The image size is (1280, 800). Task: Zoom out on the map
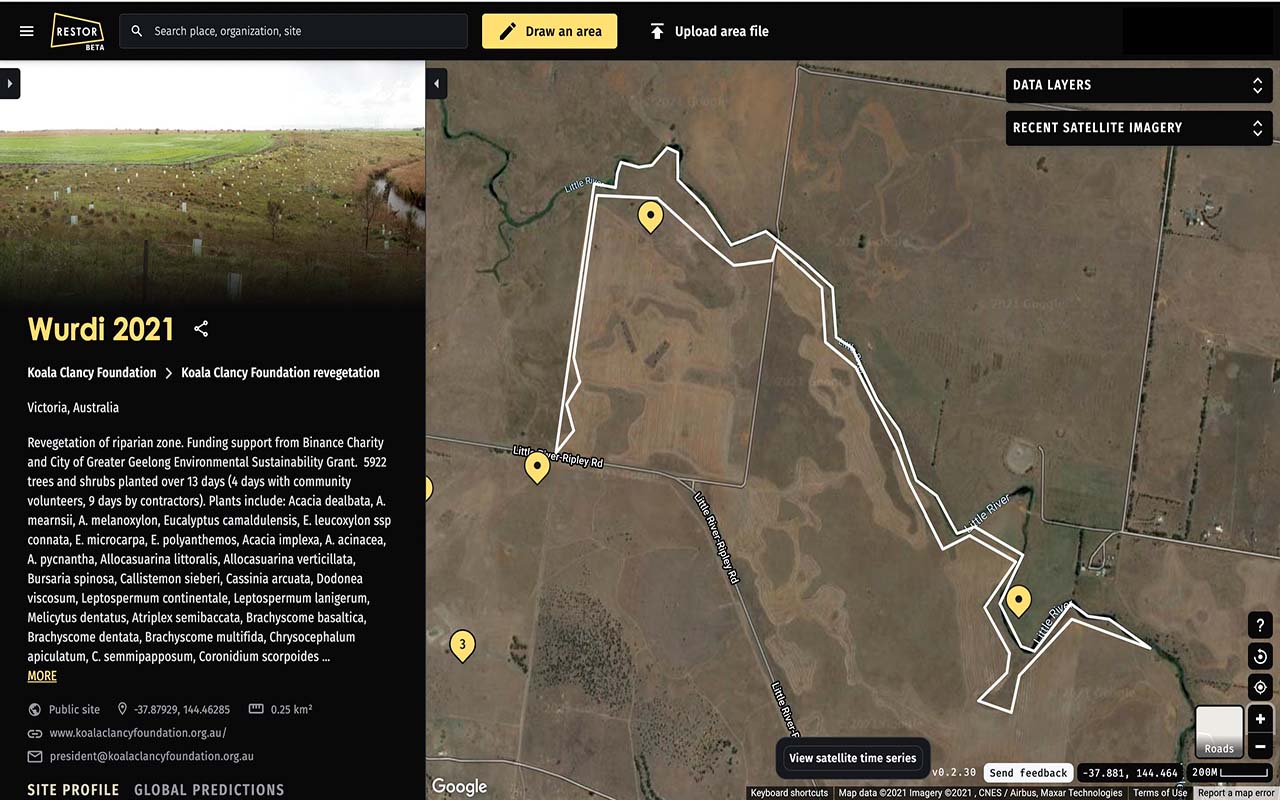tap(1260, 746)
